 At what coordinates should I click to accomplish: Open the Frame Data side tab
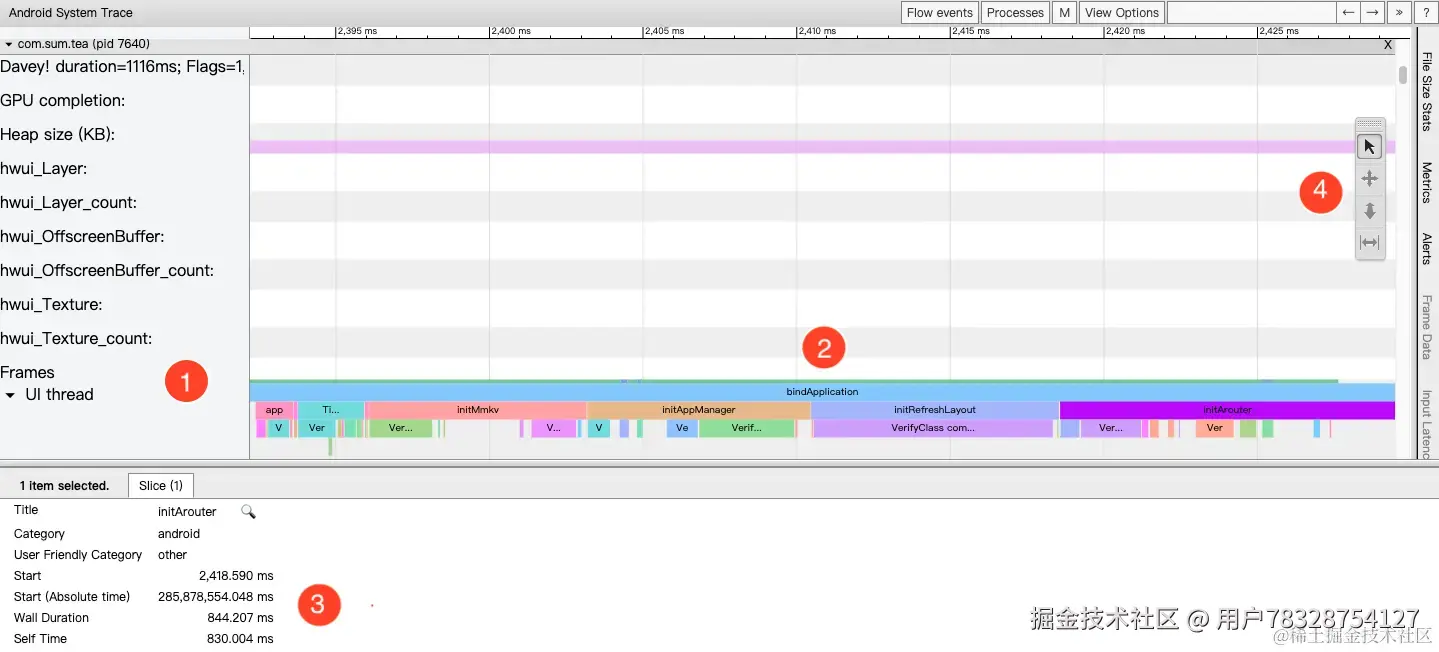[x=1427, y=326]
